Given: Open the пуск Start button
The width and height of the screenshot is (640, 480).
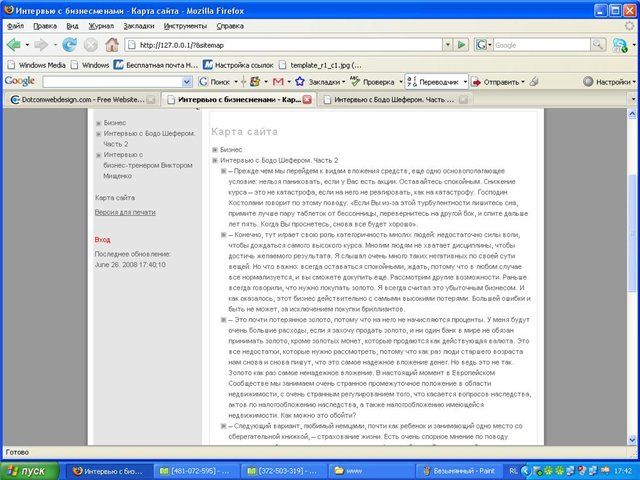Looking at the screenshot, I should click(x=29, y=471).
